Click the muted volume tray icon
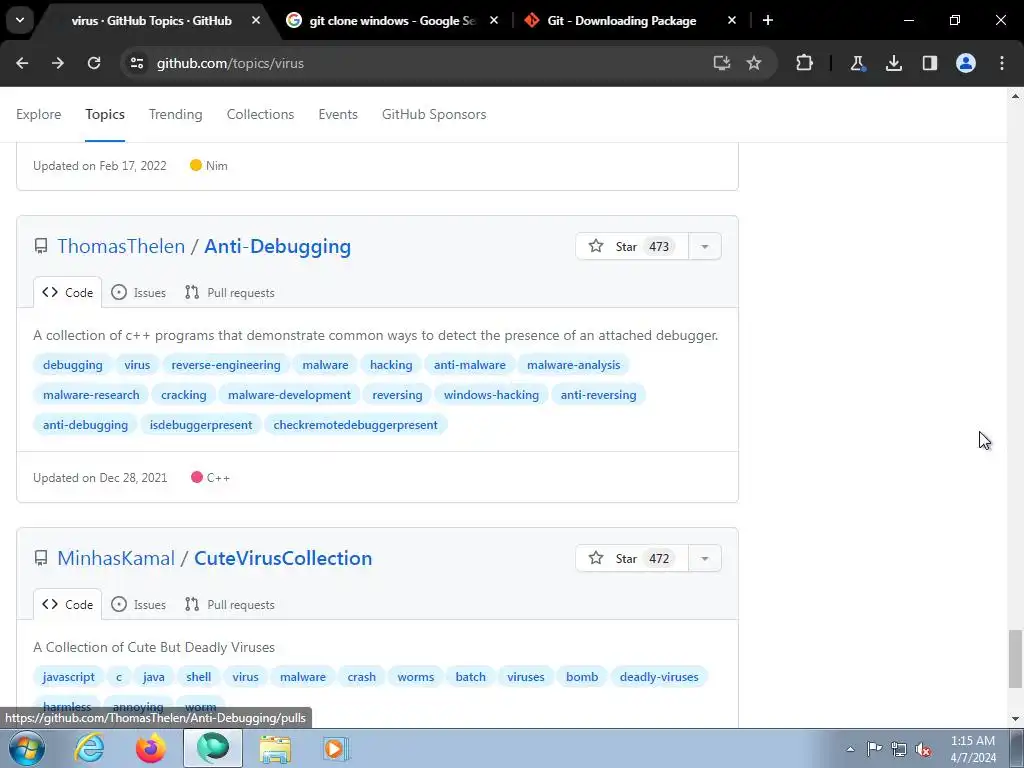The height and width of the screenshot is (768, 1024). pos(923,749)
